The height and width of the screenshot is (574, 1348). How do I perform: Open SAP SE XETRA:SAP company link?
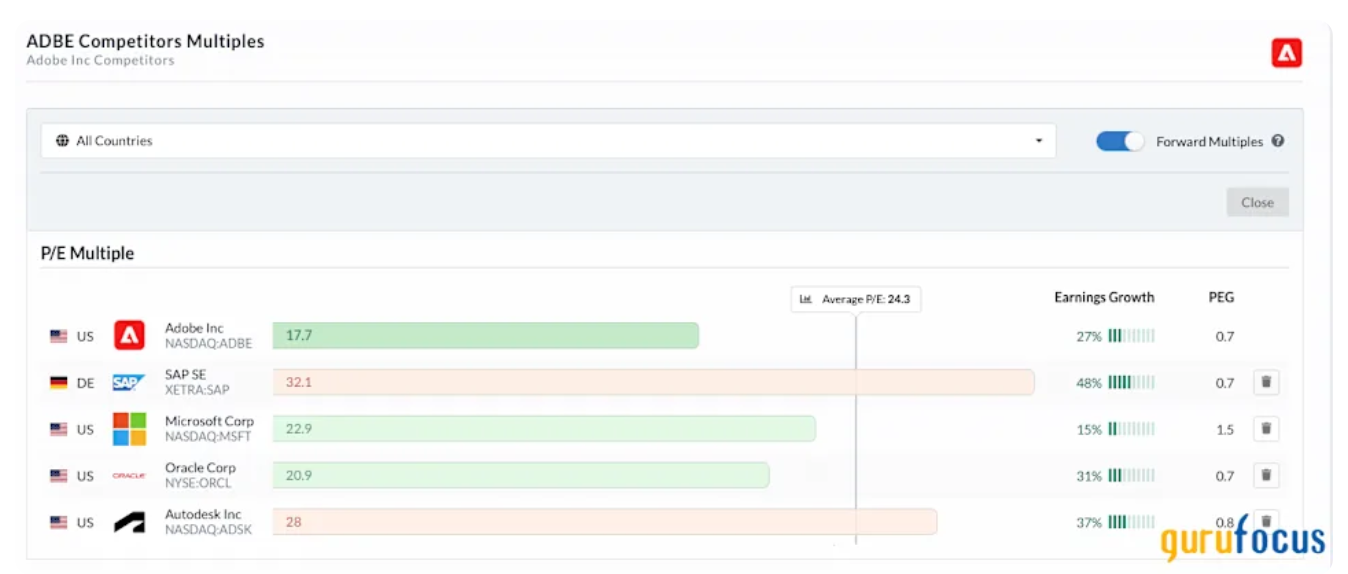pos(197,382)
